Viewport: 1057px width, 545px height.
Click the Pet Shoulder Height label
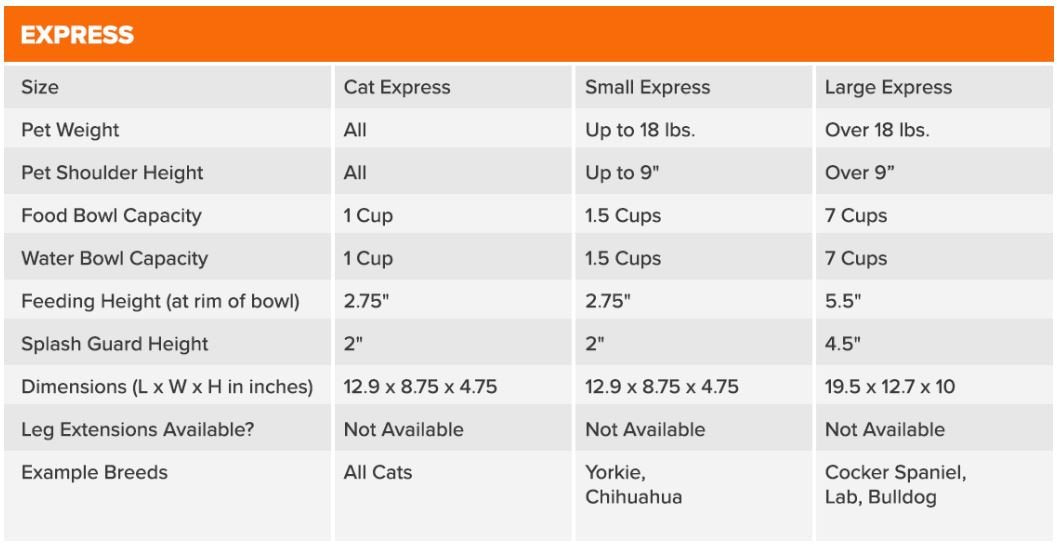pos(112,173)
